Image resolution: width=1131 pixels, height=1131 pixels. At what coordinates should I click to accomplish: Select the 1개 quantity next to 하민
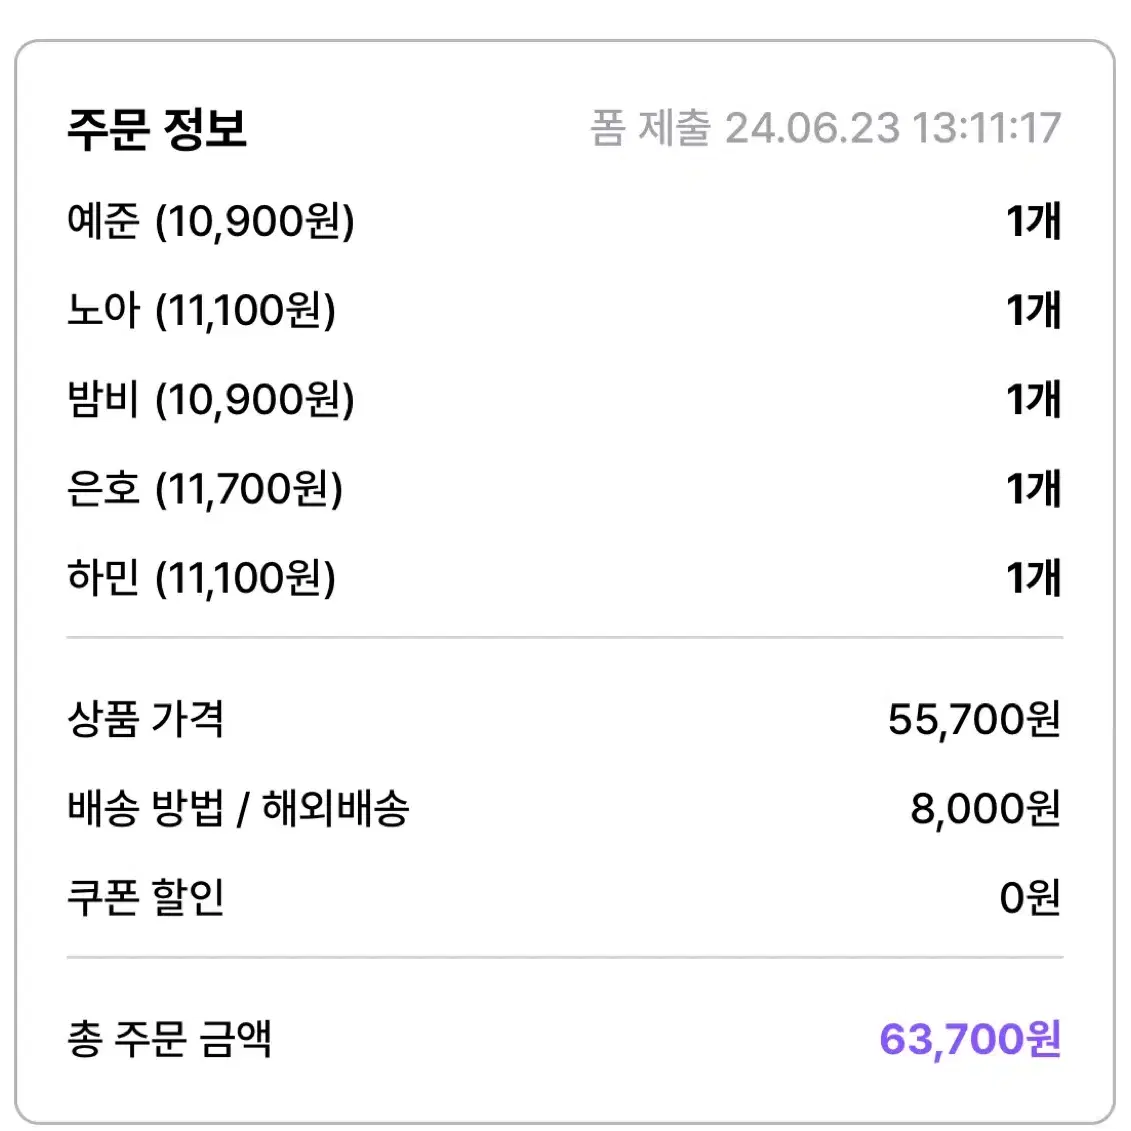[1033, 578]
